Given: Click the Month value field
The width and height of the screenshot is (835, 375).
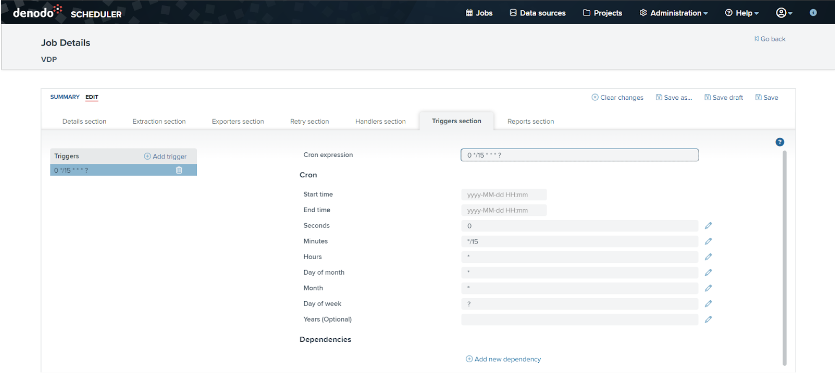Looking at the screenshot, I should coord(579,288).
